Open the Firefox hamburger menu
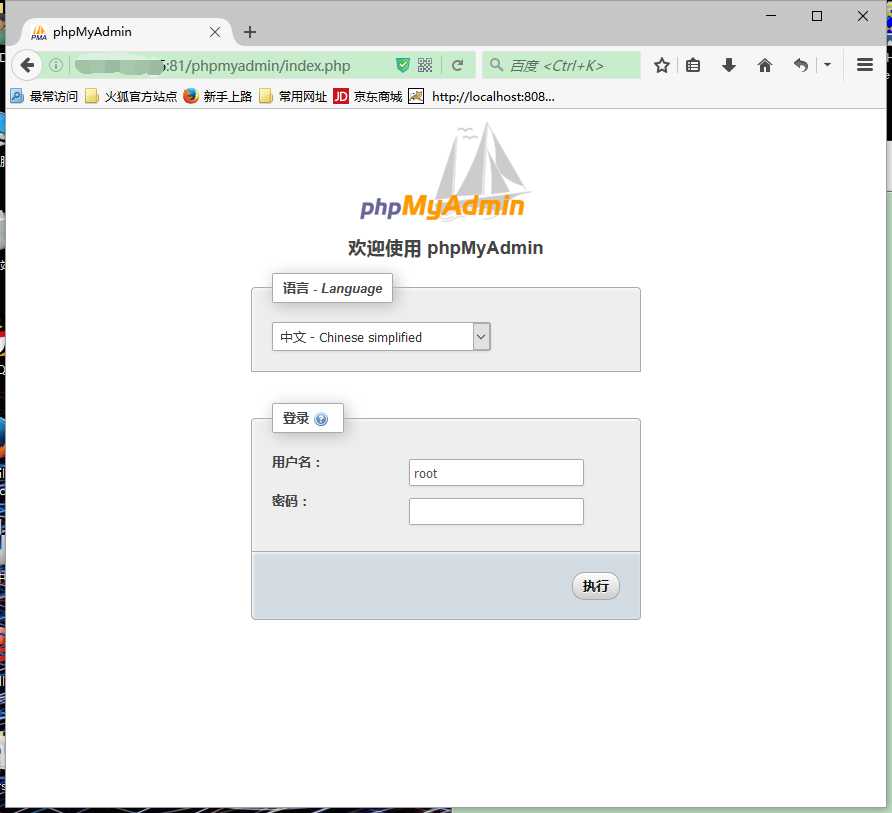892x813 pixels. pos(865,65)
